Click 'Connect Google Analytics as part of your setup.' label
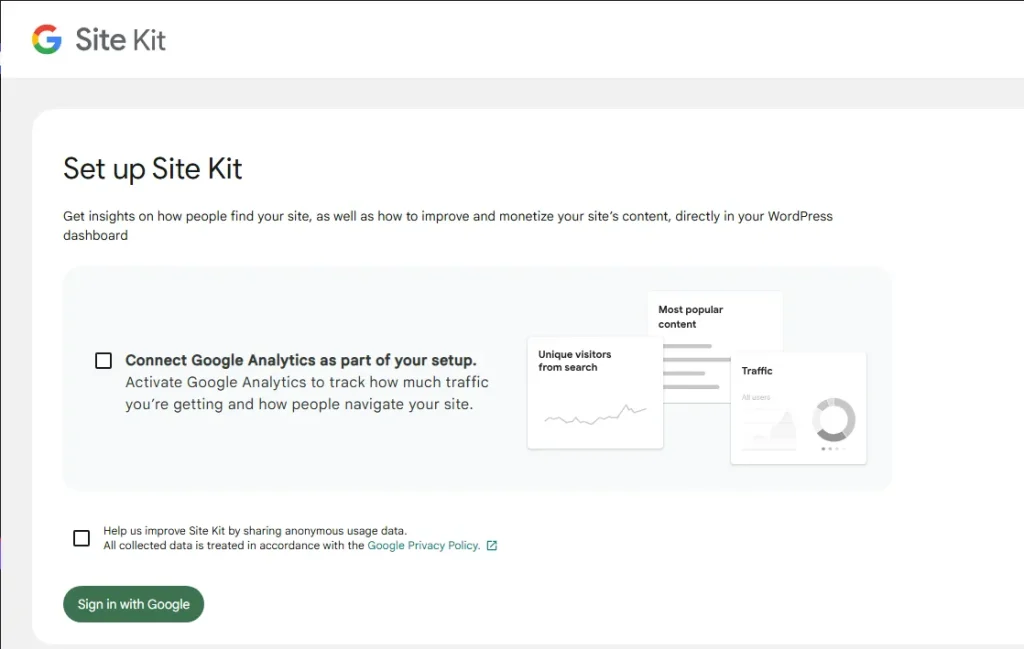This screenshot has height=649, width=1024. click(x=301, y=360)
